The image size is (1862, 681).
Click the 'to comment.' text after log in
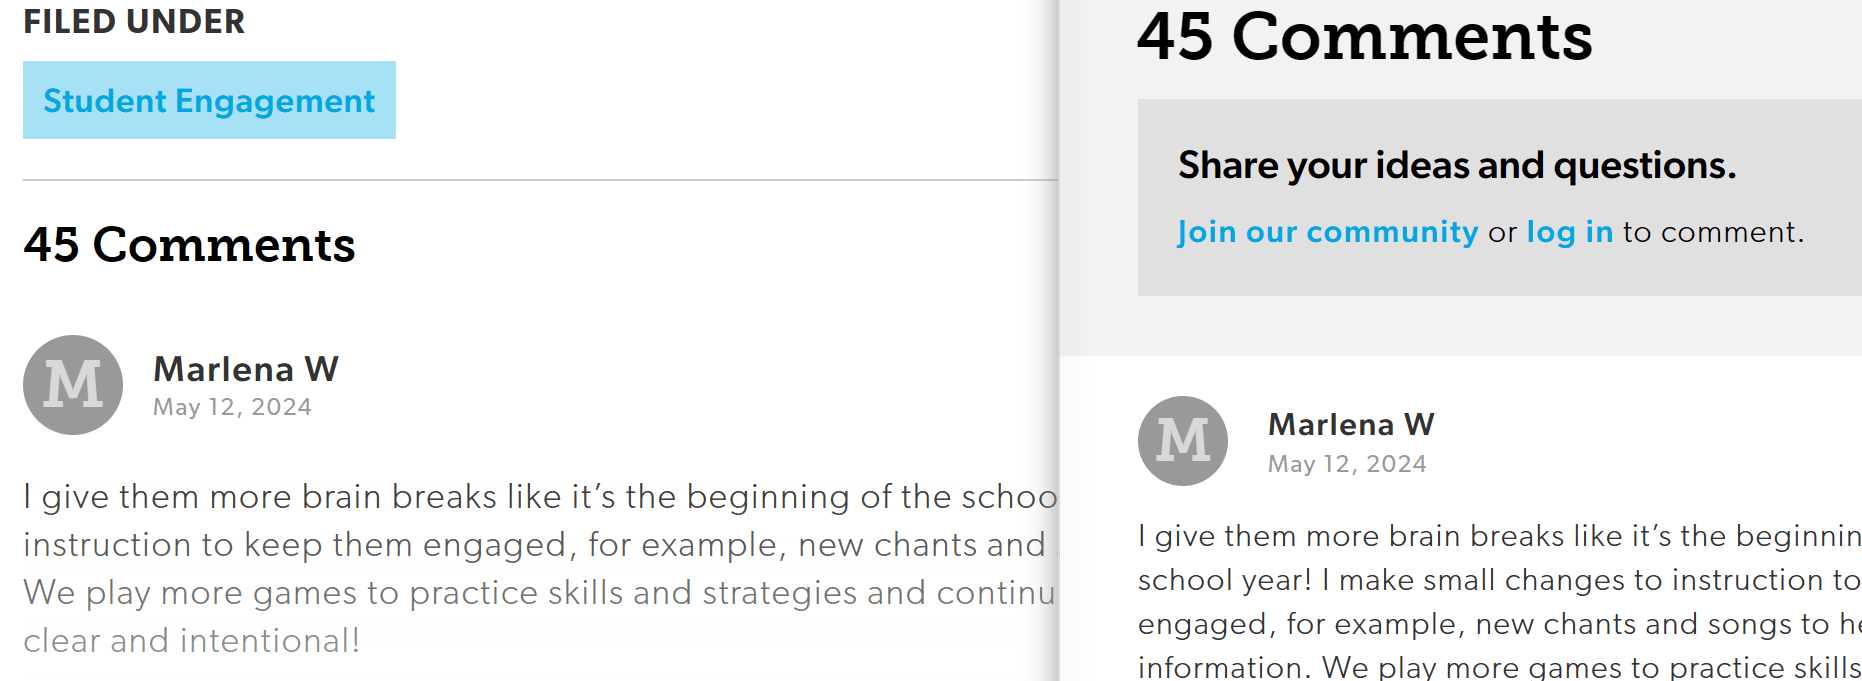click(1713, 232)
